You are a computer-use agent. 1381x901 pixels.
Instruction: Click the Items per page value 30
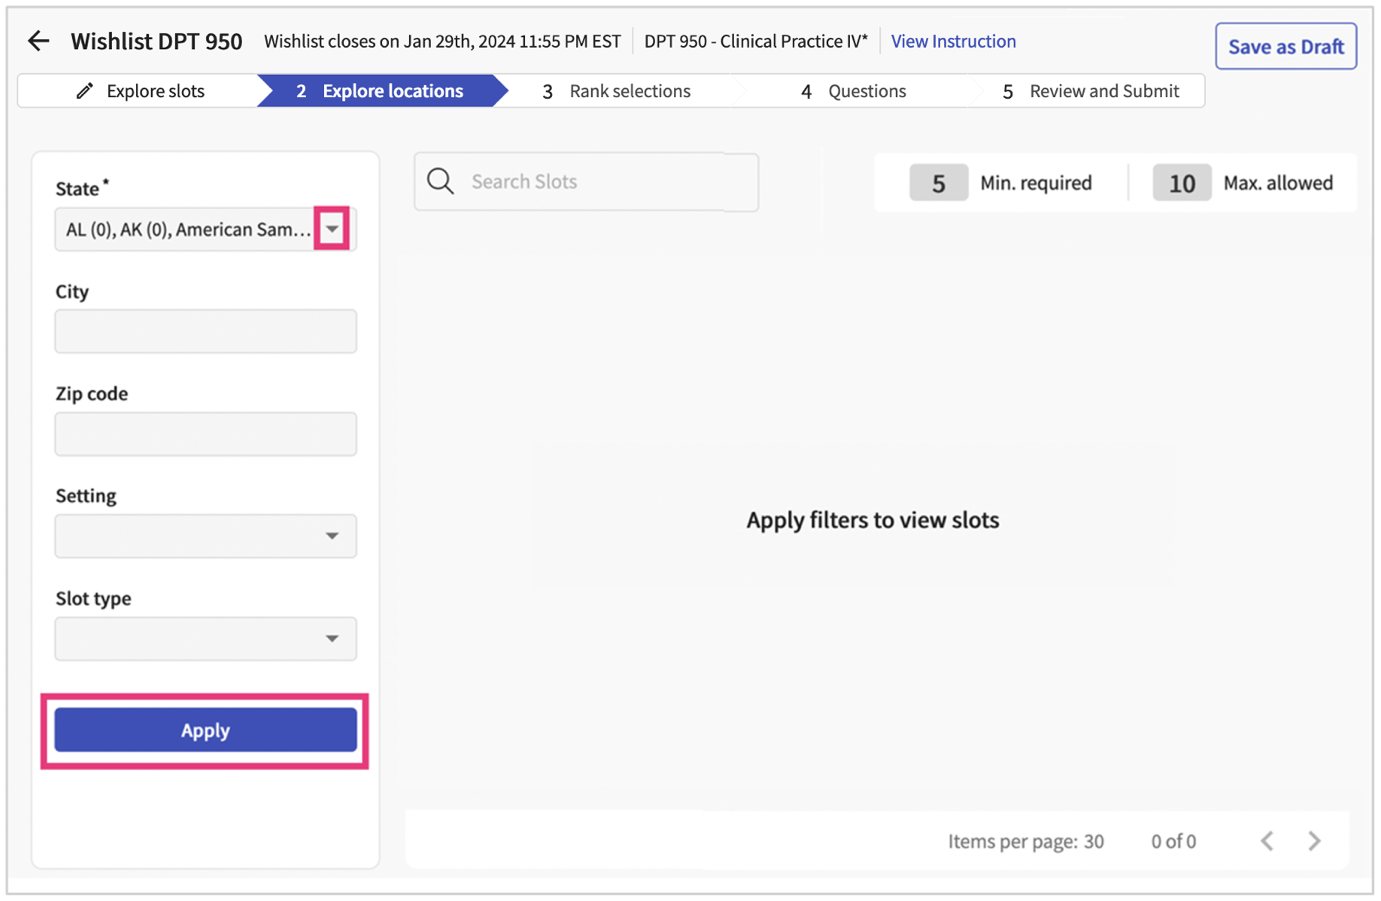[1094, 841]
